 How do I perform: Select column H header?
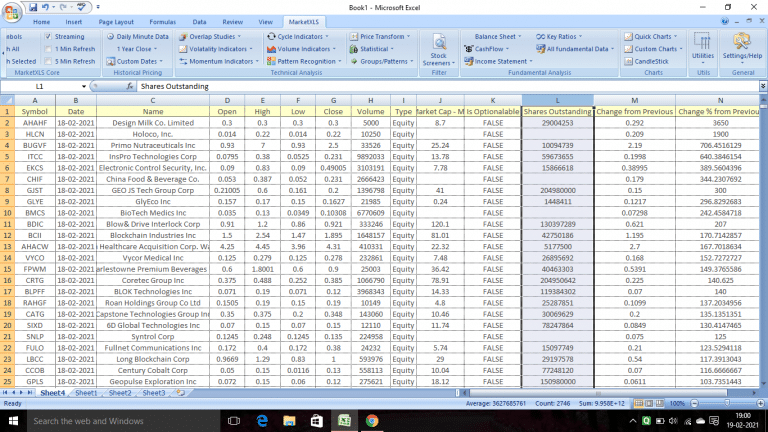pyautogui.click(x=370, y=100)
